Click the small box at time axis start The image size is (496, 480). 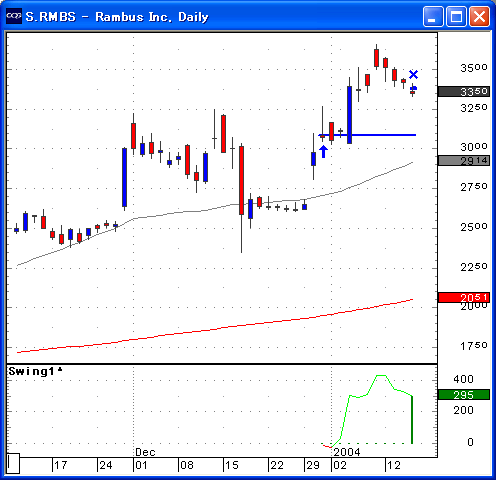(13, 463)
